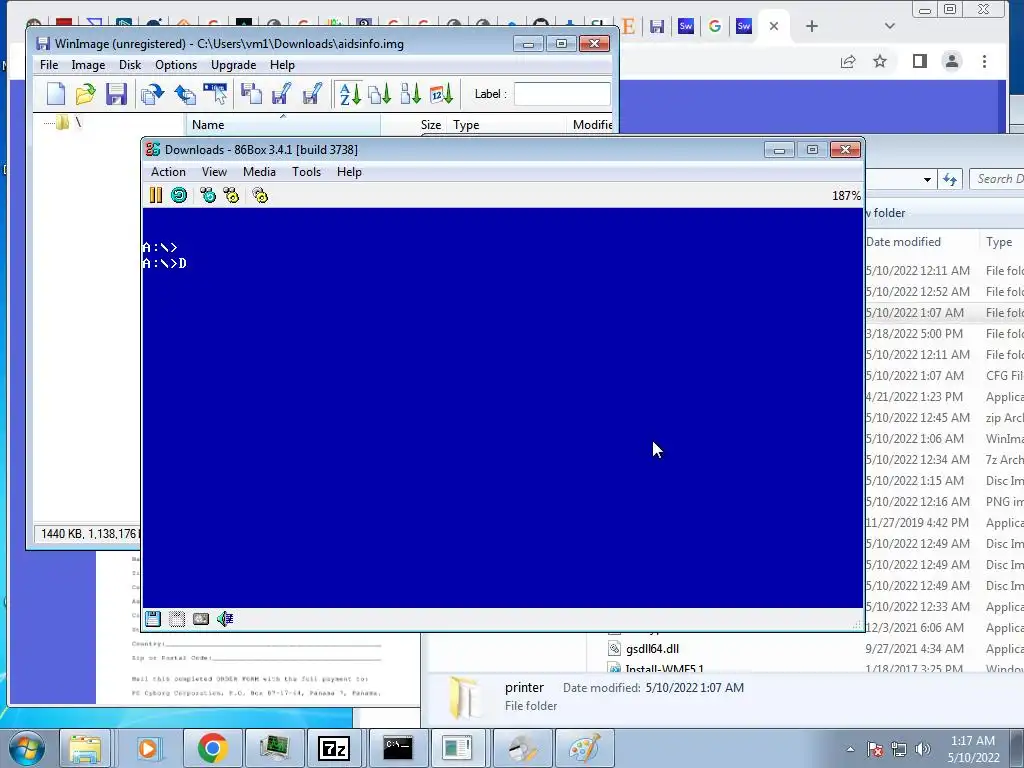Open Paint from taskbar

click(584, 748)
